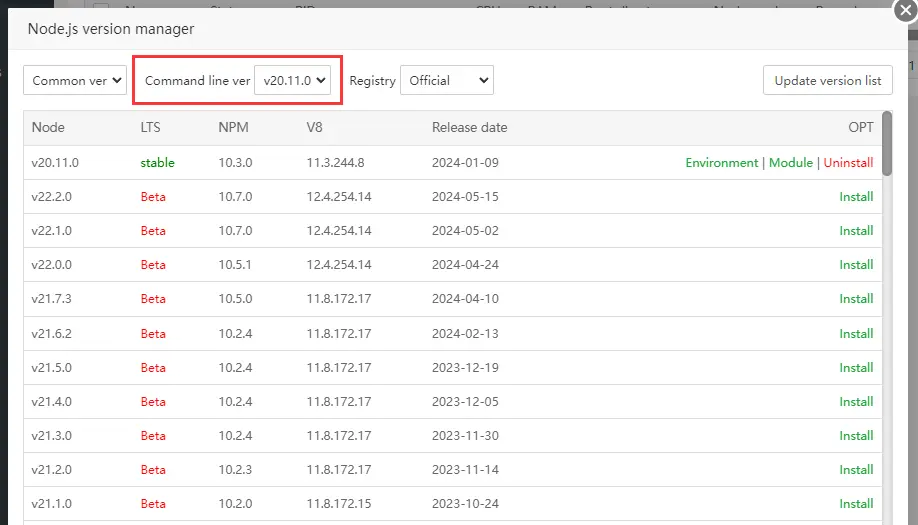
Task: Install Node v21.2.0
Action: (856, 469)
